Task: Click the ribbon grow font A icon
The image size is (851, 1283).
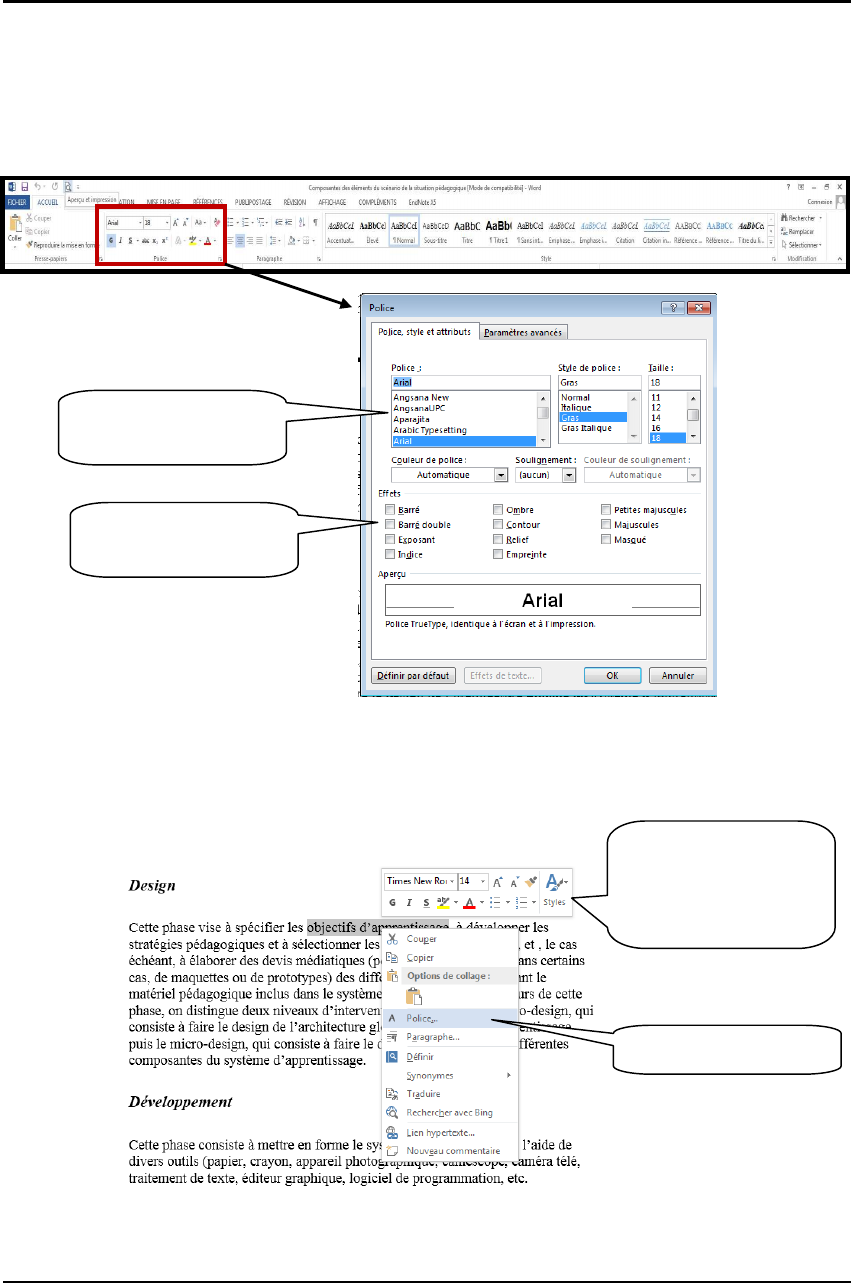Action: (175, 222)
